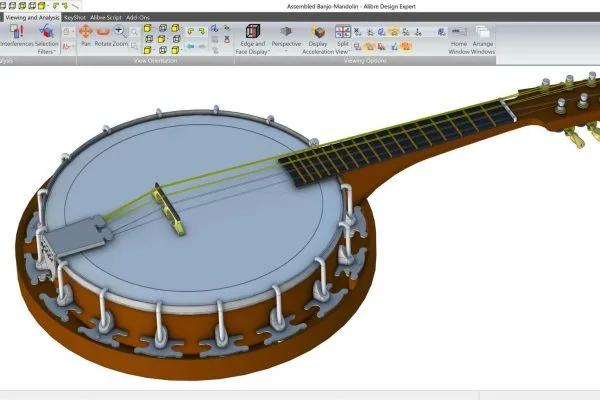Click the small grey icon with dropdown right of Selection Filters
Screen dimensions: 600x400
click(68, 32)
